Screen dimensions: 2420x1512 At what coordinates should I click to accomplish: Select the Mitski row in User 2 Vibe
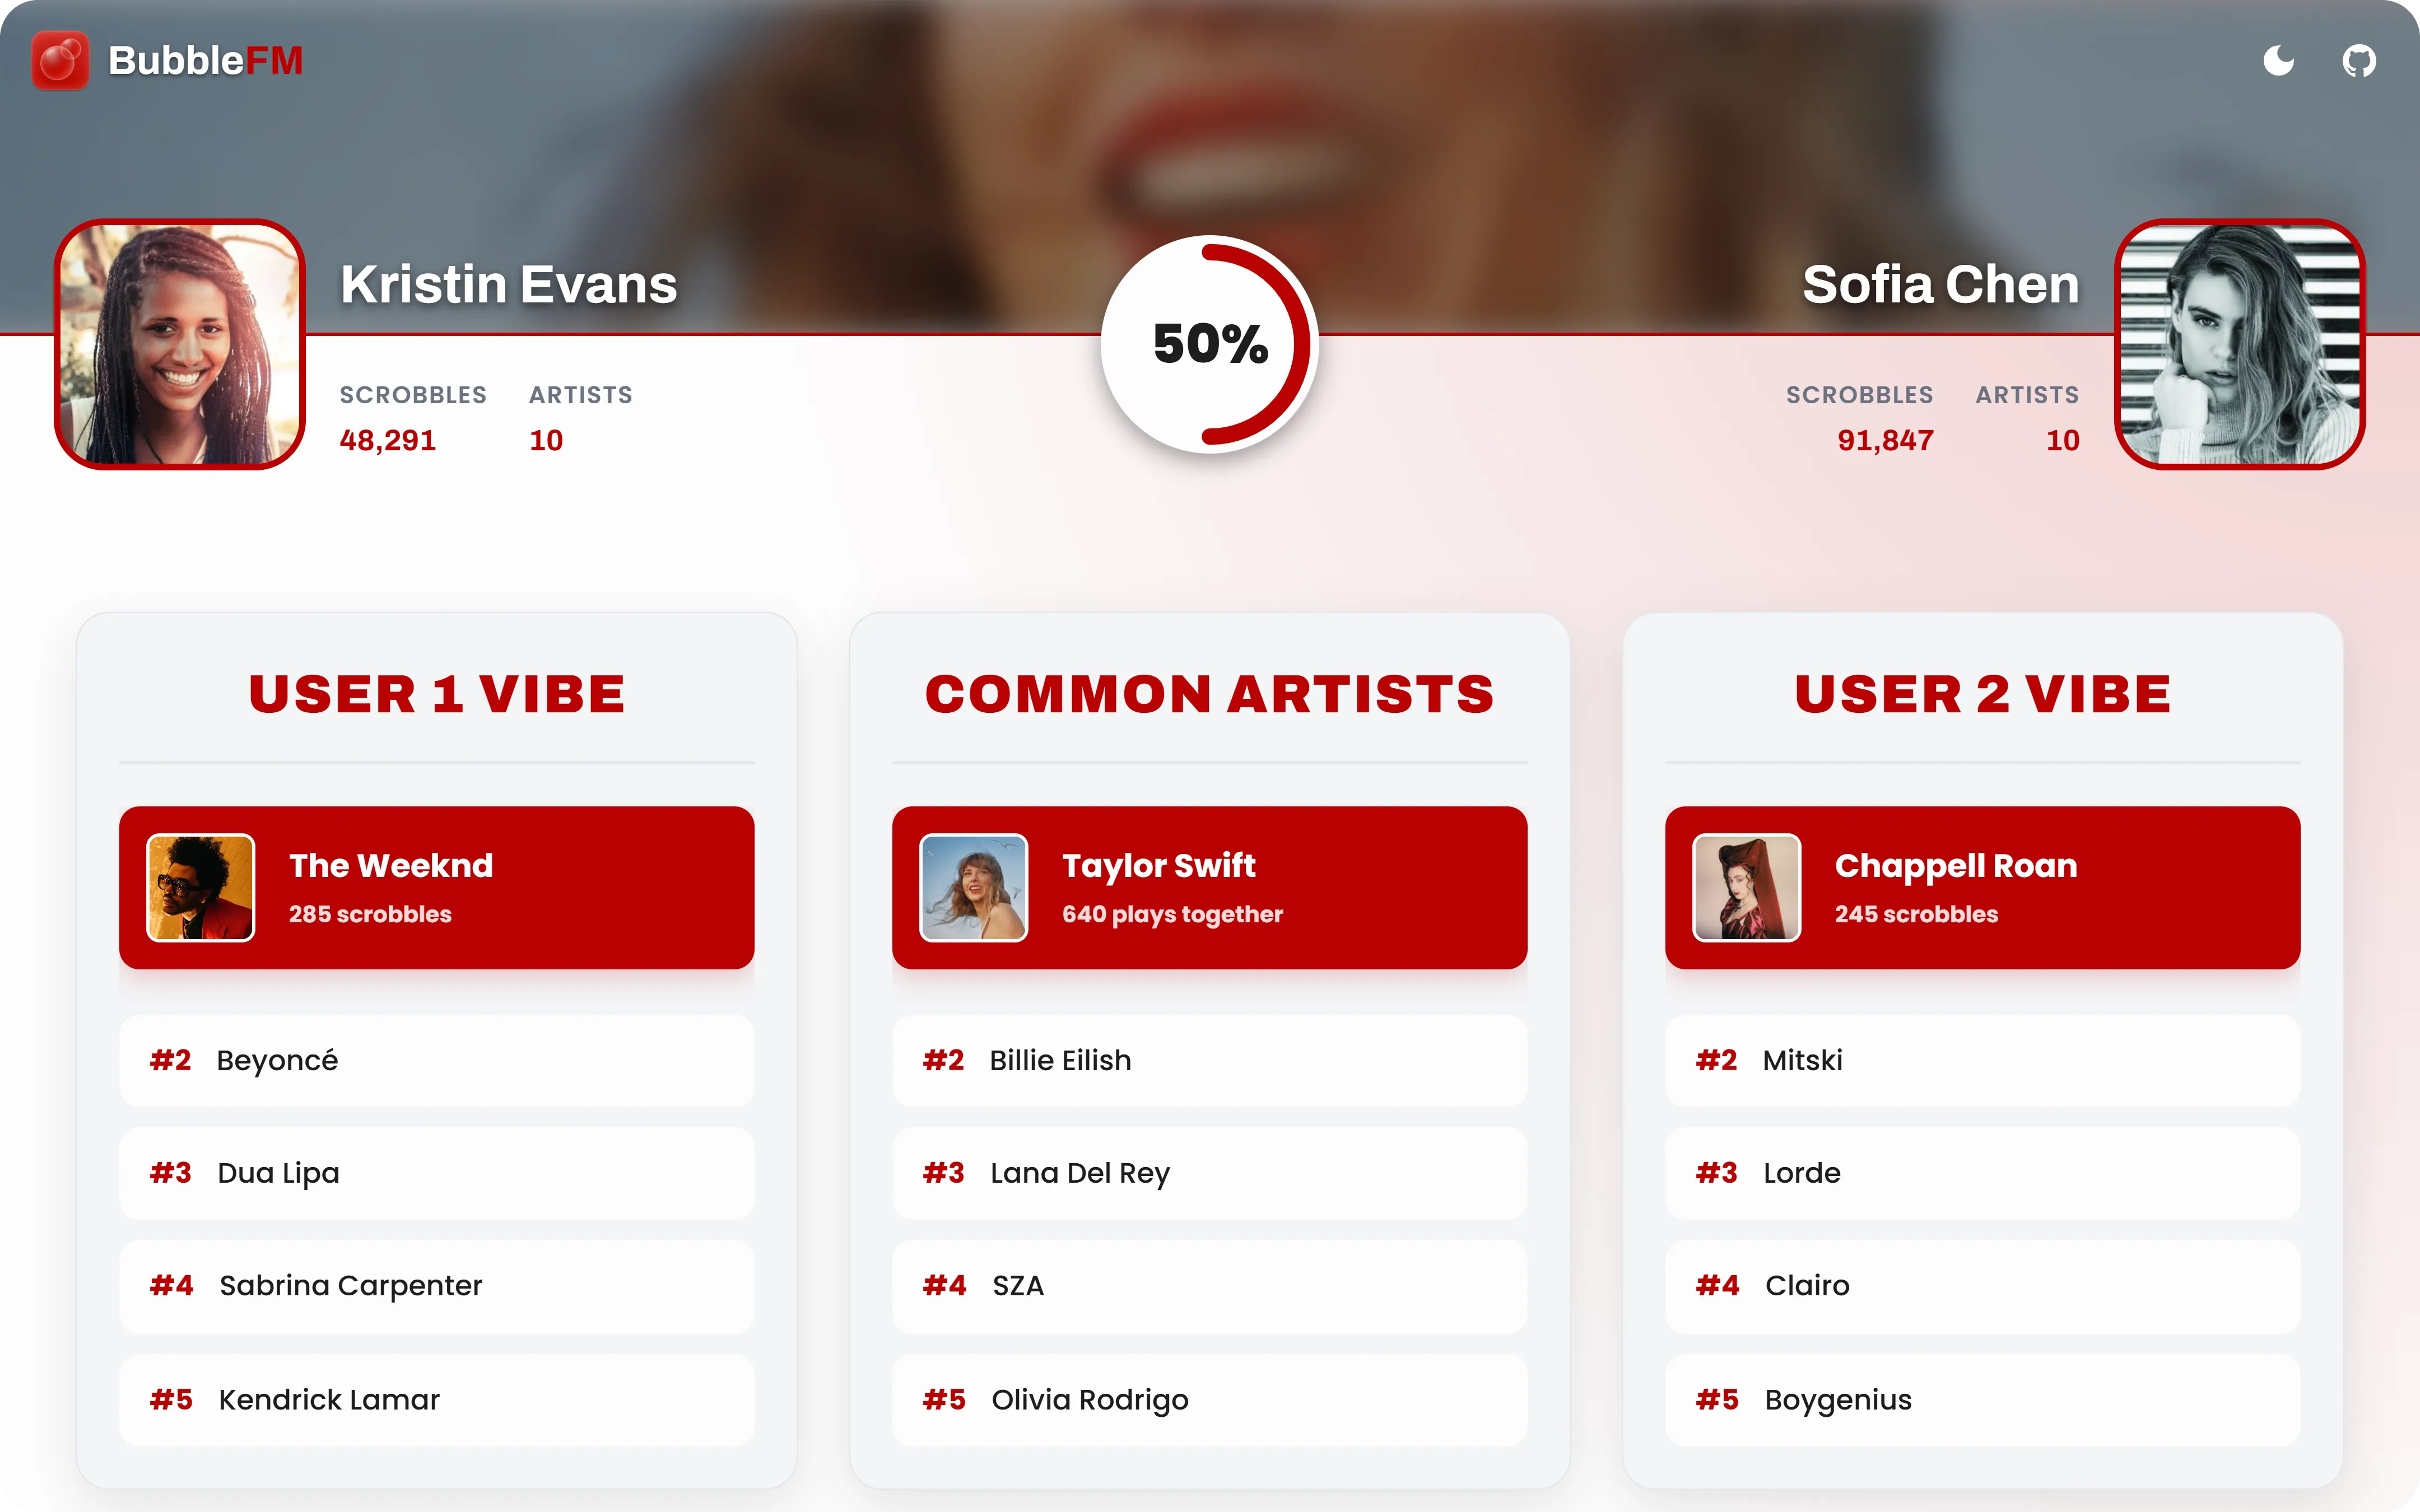pos(1983,1061)
